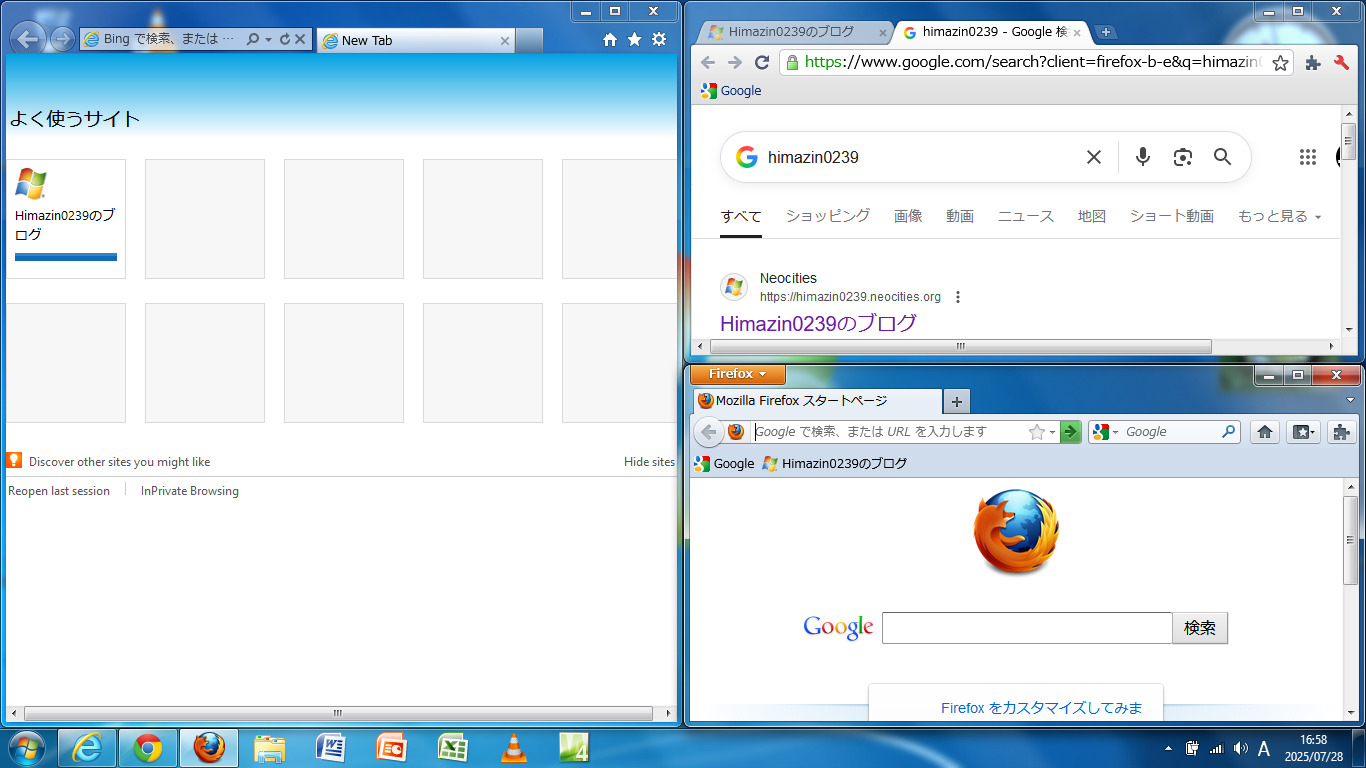Click Firefox home button

[x=1265, y=432]
